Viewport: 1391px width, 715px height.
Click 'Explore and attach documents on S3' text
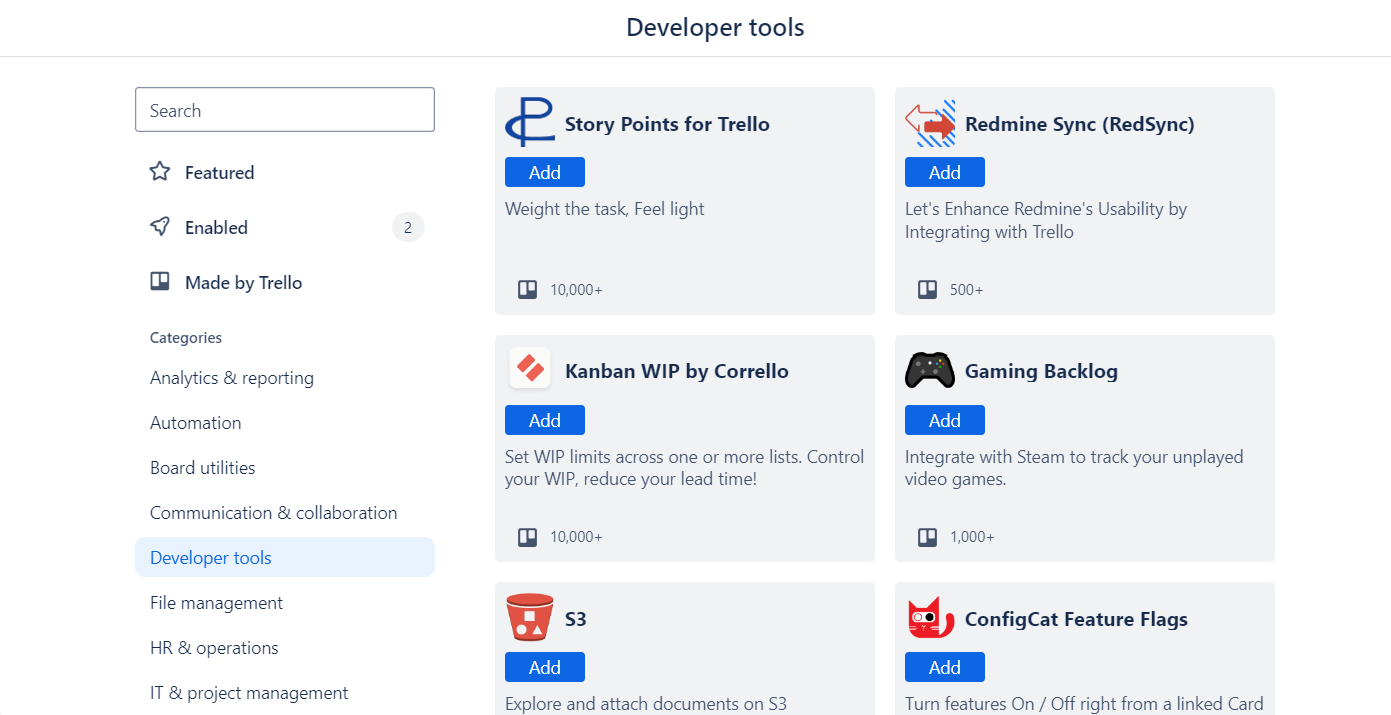[646, 704]
